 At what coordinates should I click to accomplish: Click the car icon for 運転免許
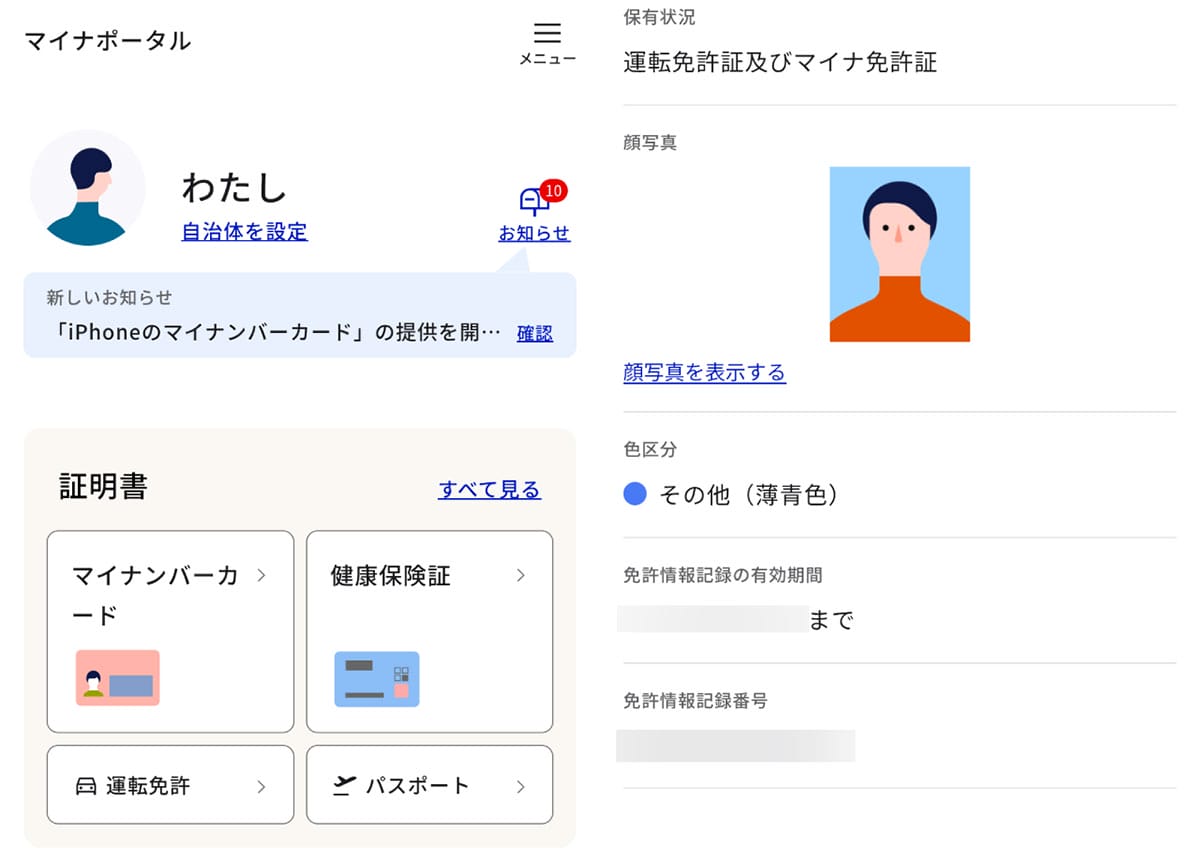pos(86,786)
